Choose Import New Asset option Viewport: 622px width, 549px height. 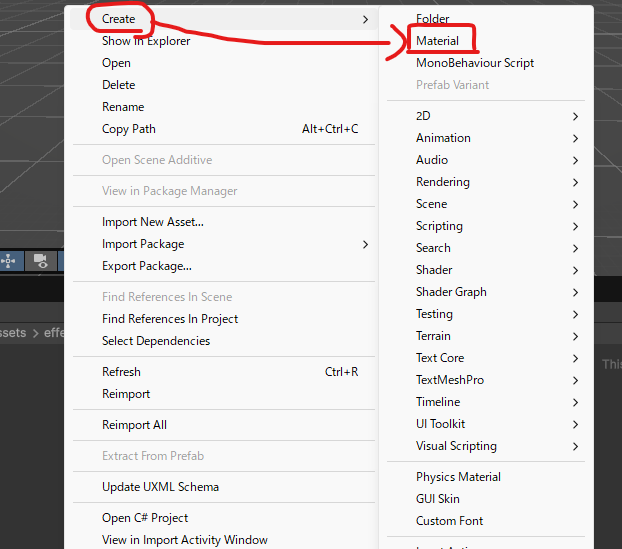pyautogui.click(x=152, y=222)
